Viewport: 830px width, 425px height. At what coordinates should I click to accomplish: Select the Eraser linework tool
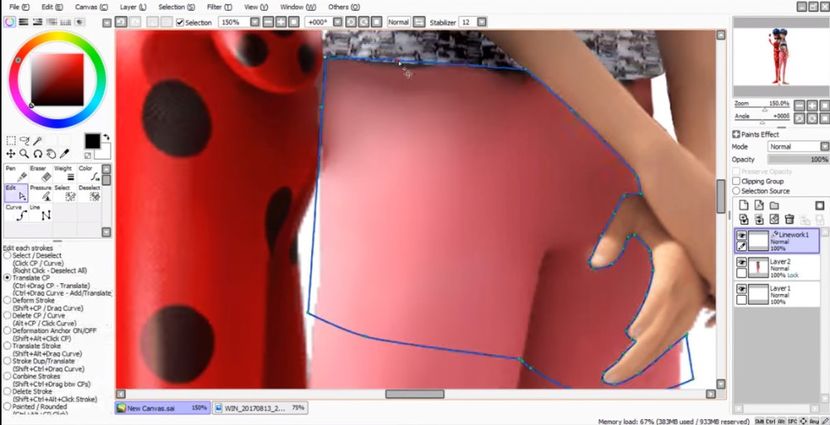click(x=40, y=174)
